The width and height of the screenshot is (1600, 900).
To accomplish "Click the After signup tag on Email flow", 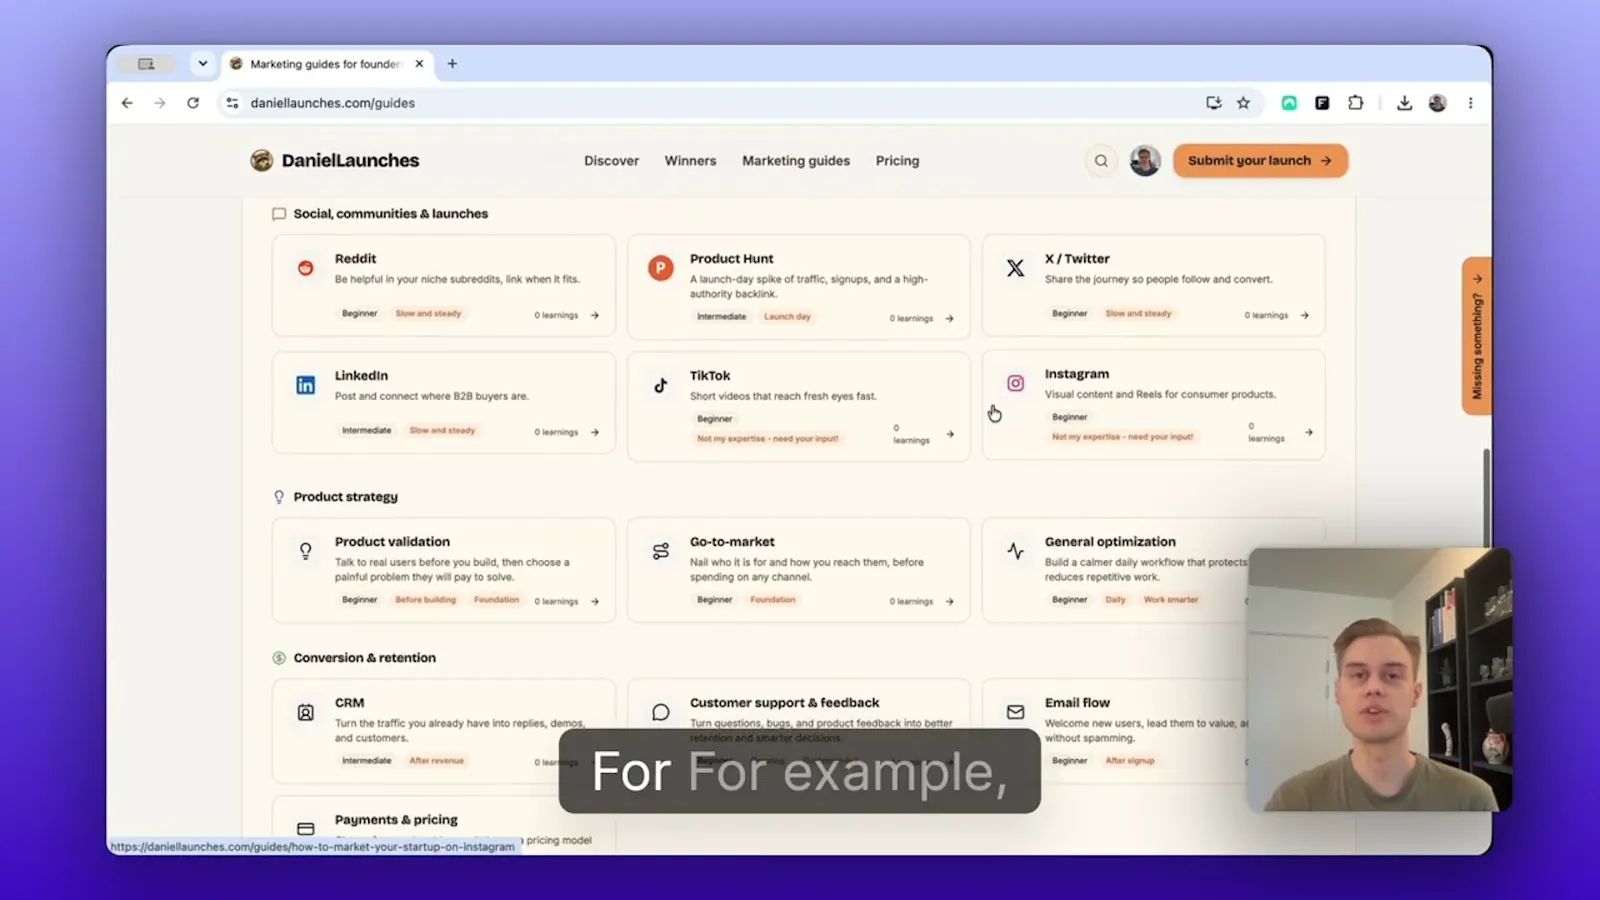I will coord(1129,761).
